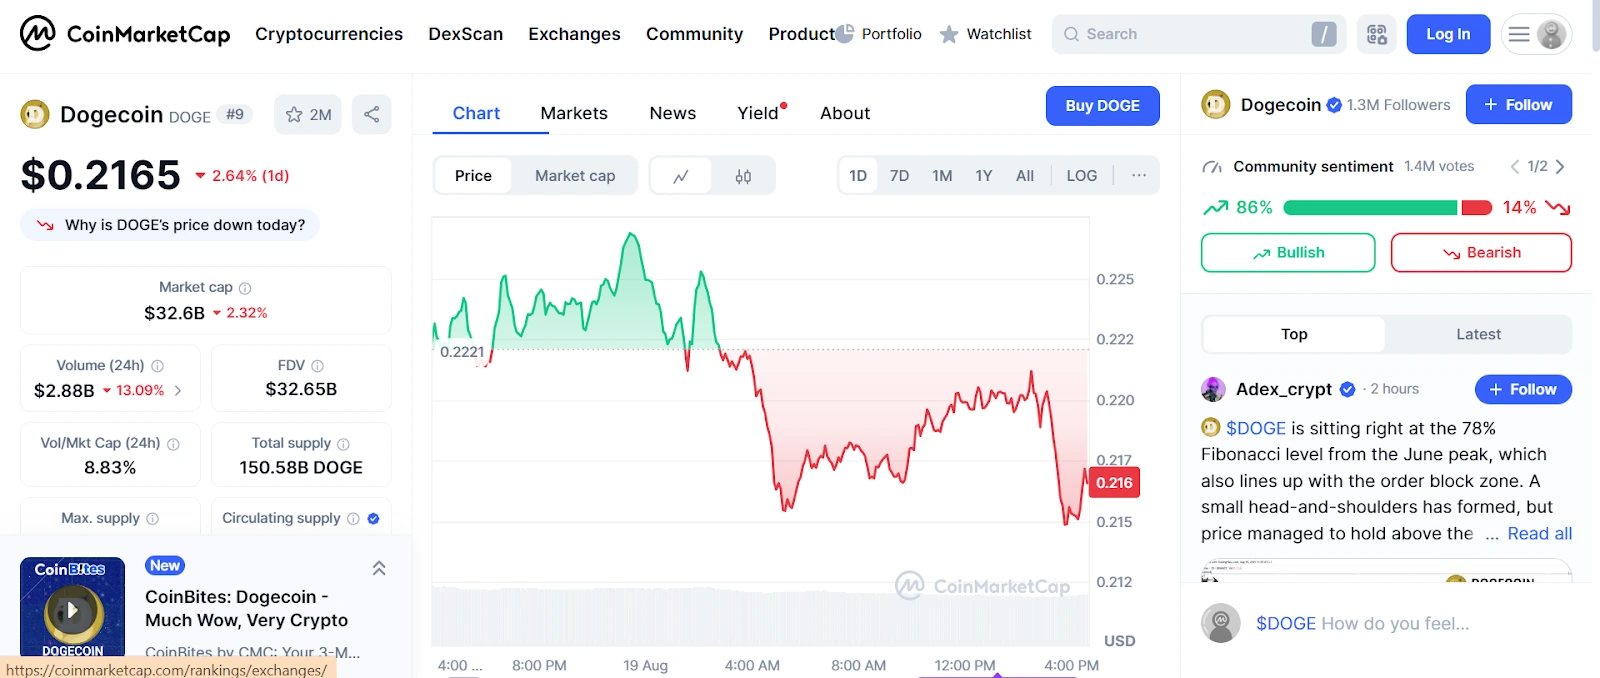Click the QR code scan icon

[1377, 34]
